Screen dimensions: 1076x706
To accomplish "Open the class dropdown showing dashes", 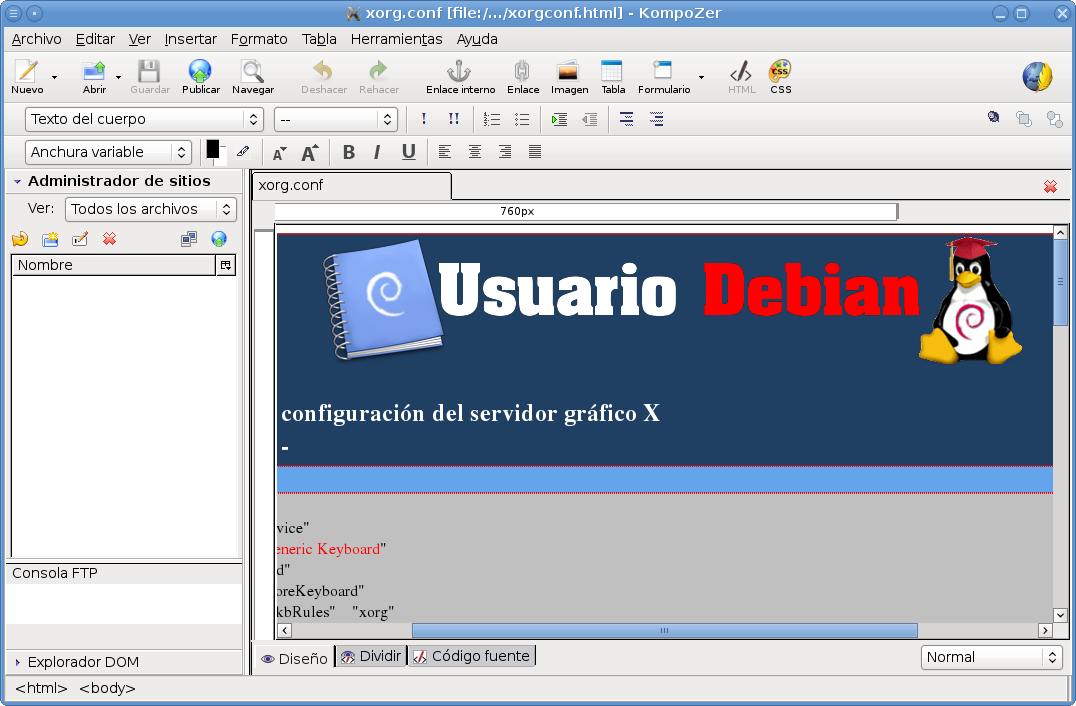I will [x=336, y=119].
